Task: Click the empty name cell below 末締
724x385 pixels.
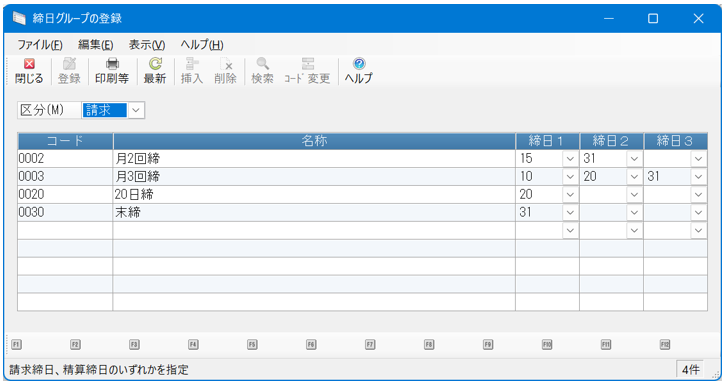Action: pyautogui.click(x=314, y=231)
